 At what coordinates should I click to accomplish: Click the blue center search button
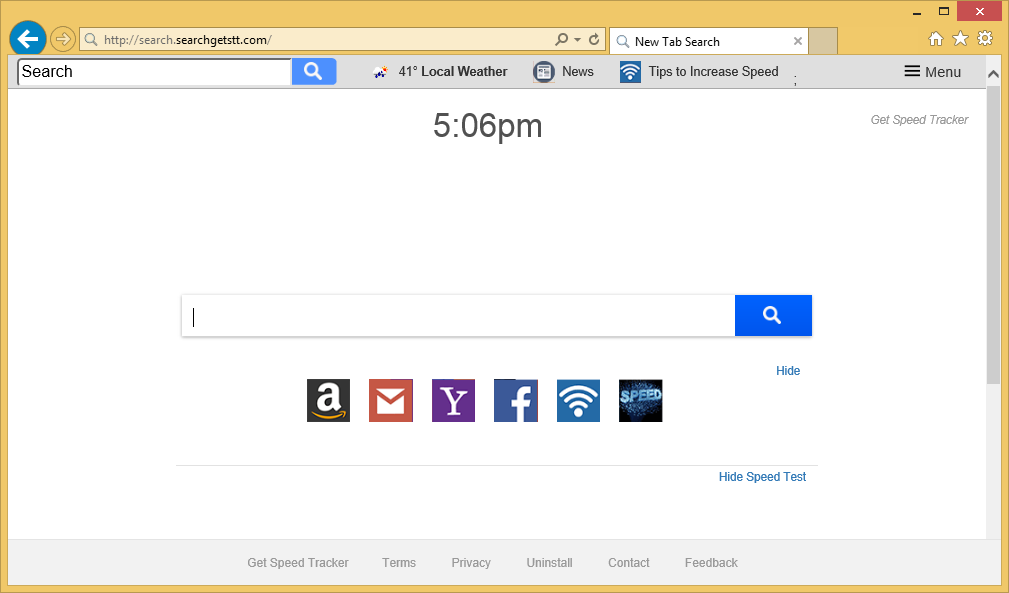772,316
